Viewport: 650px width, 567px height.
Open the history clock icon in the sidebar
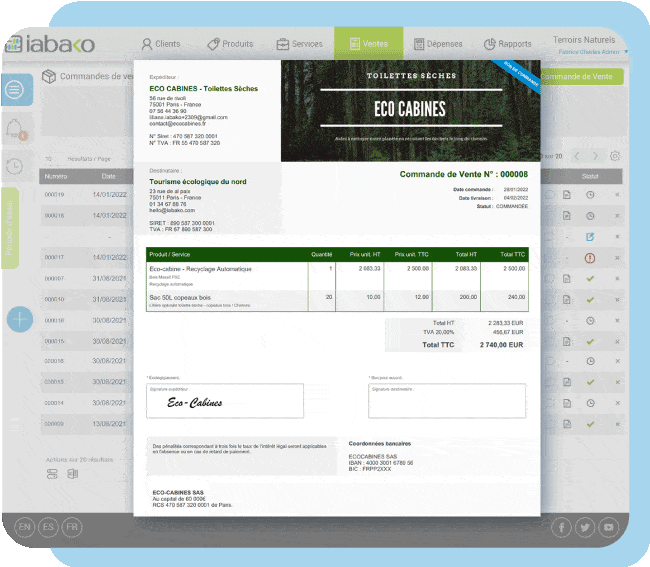[x=15, y=167]
